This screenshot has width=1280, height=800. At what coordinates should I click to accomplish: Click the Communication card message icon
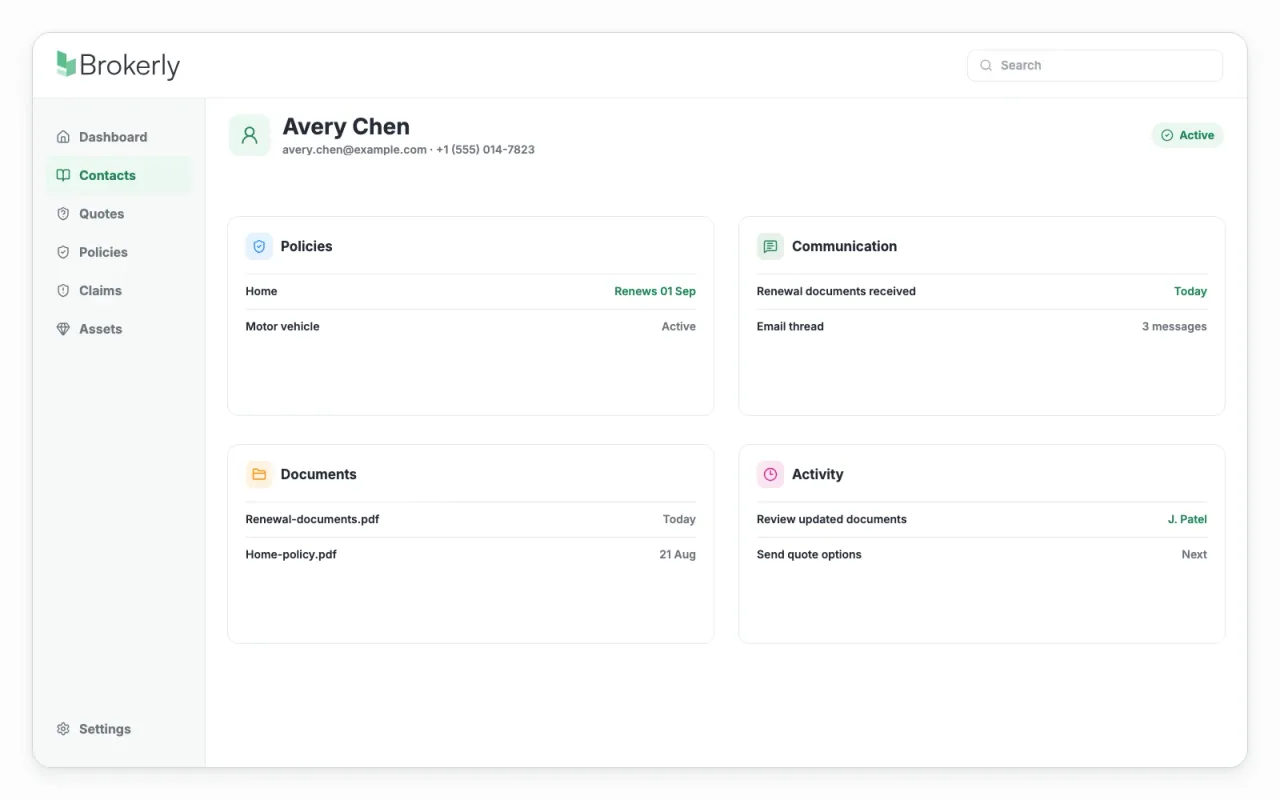770,246
